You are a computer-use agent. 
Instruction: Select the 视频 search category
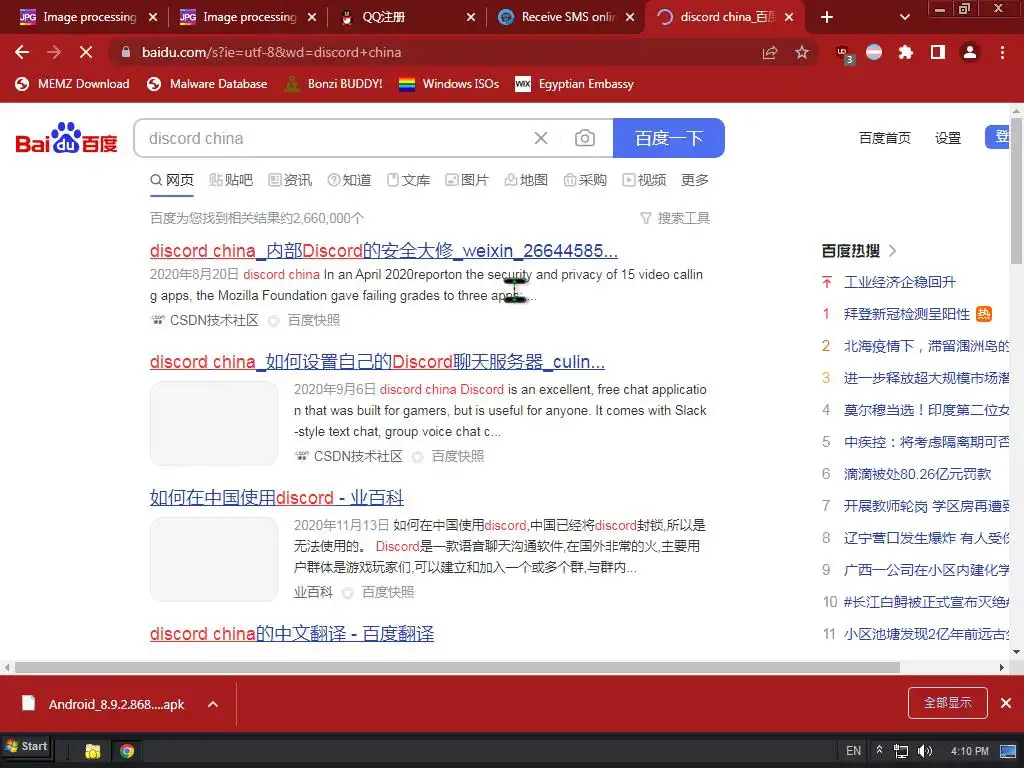(x=645, y=180)
